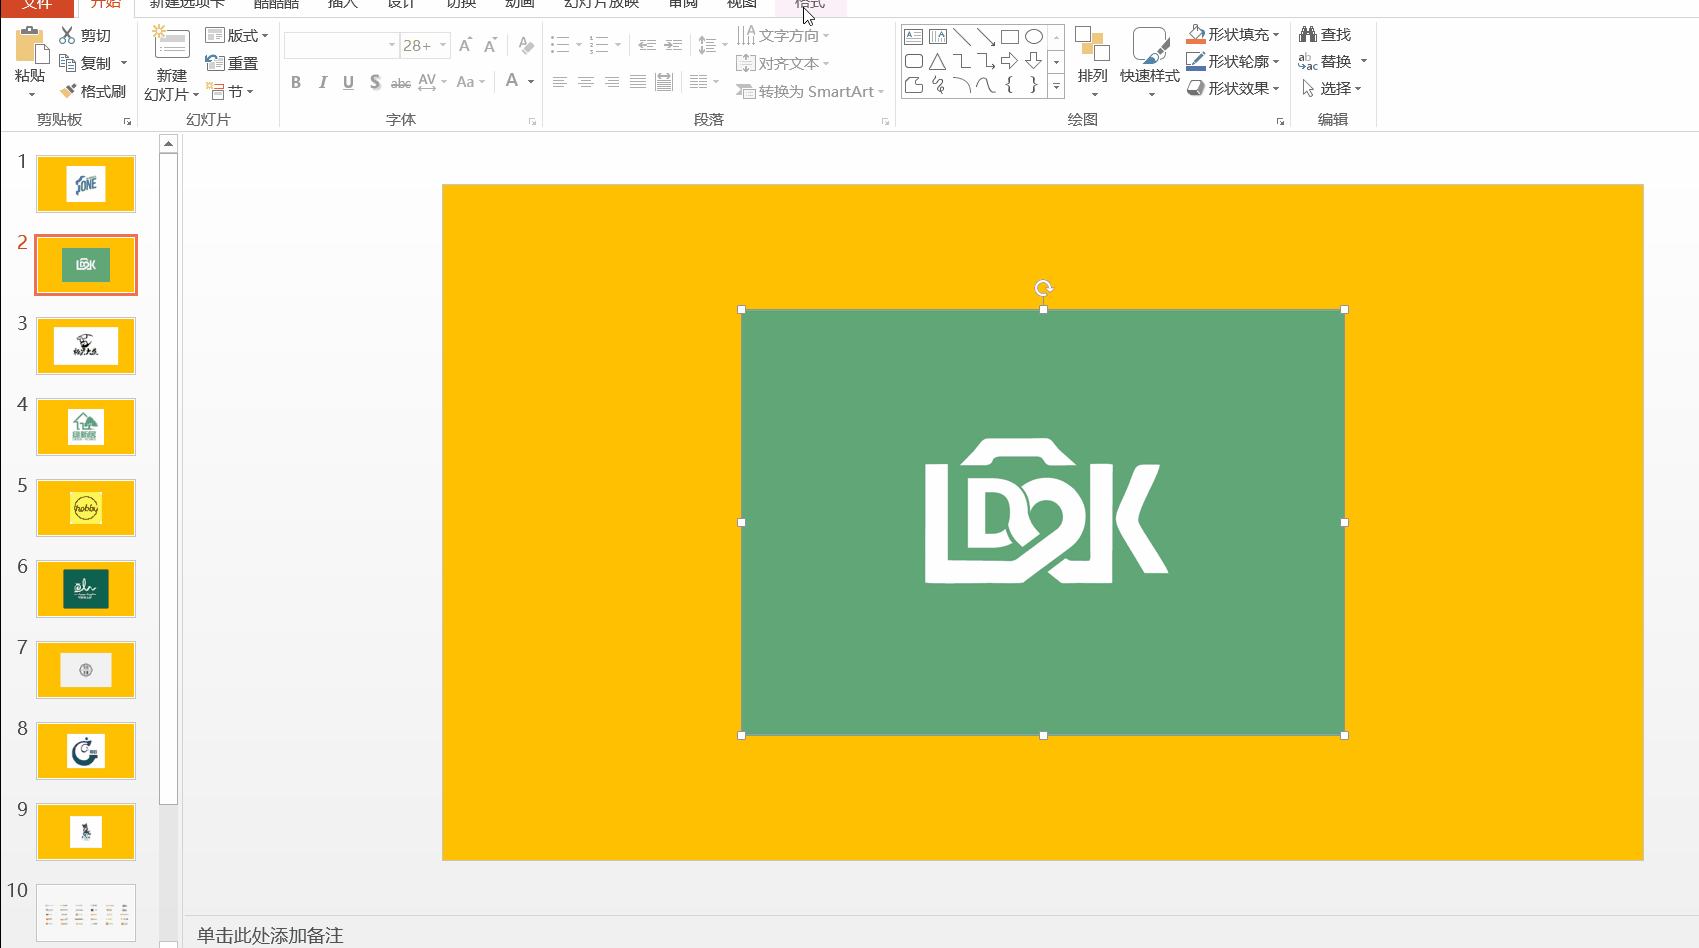Select slide 6 thumbnail with green logo

(x=86, y=589)
